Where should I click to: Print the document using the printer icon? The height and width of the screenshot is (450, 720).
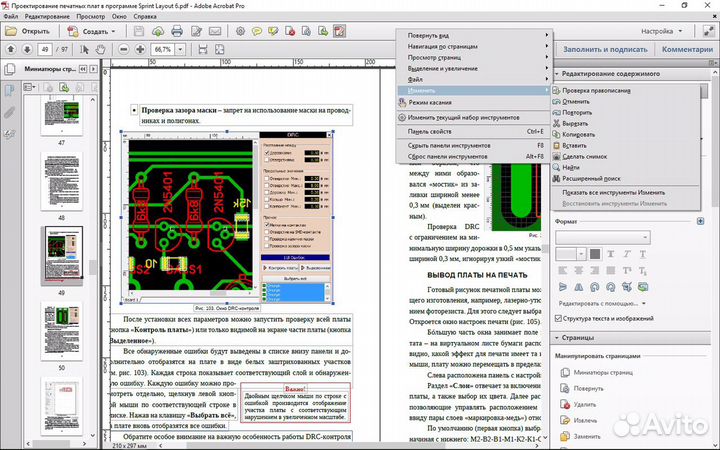pyautogui.click(x=177, y=31)
